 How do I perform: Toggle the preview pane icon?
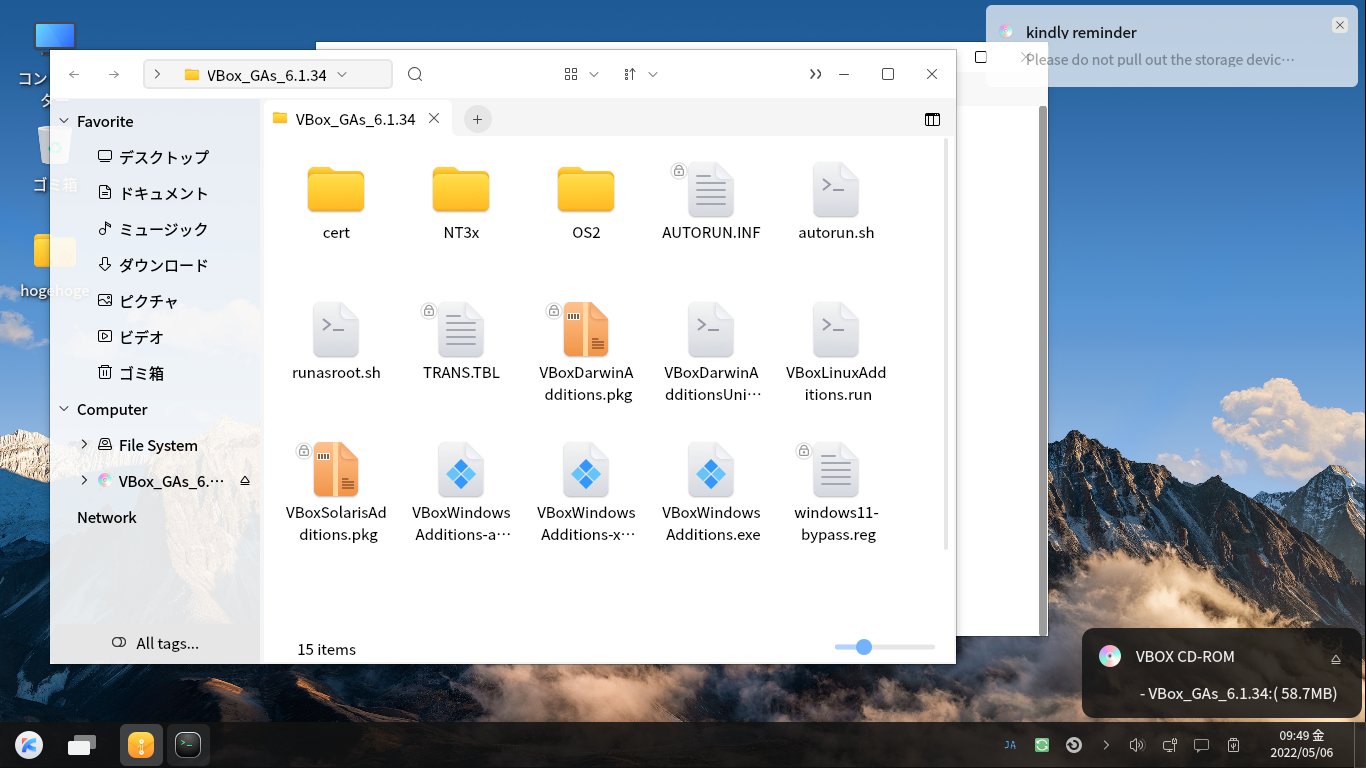[932, 119]
